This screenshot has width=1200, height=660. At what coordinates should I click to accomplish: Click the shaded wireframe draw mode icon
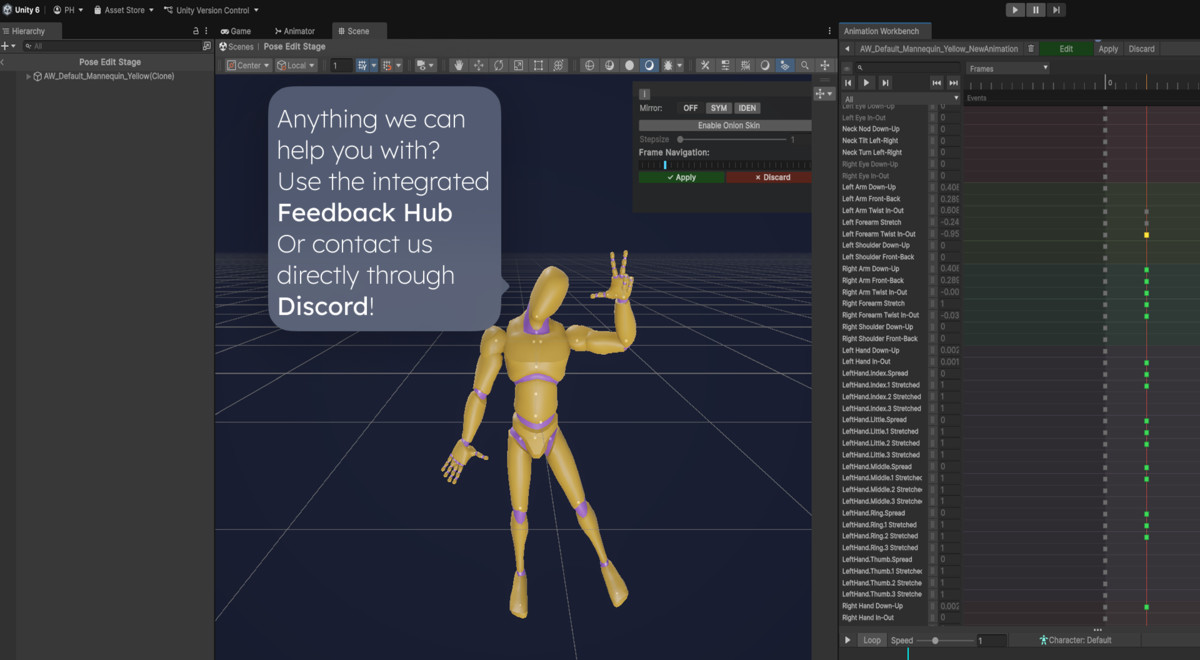pos(610,65)
